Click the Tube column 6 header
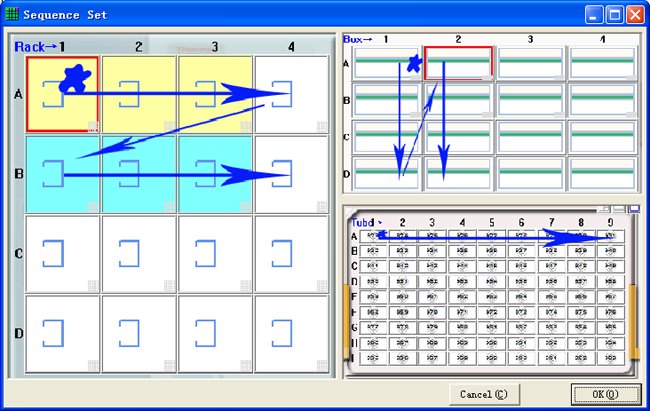Image resolution: width=650 pixels, height=411 pixels. 521,221
